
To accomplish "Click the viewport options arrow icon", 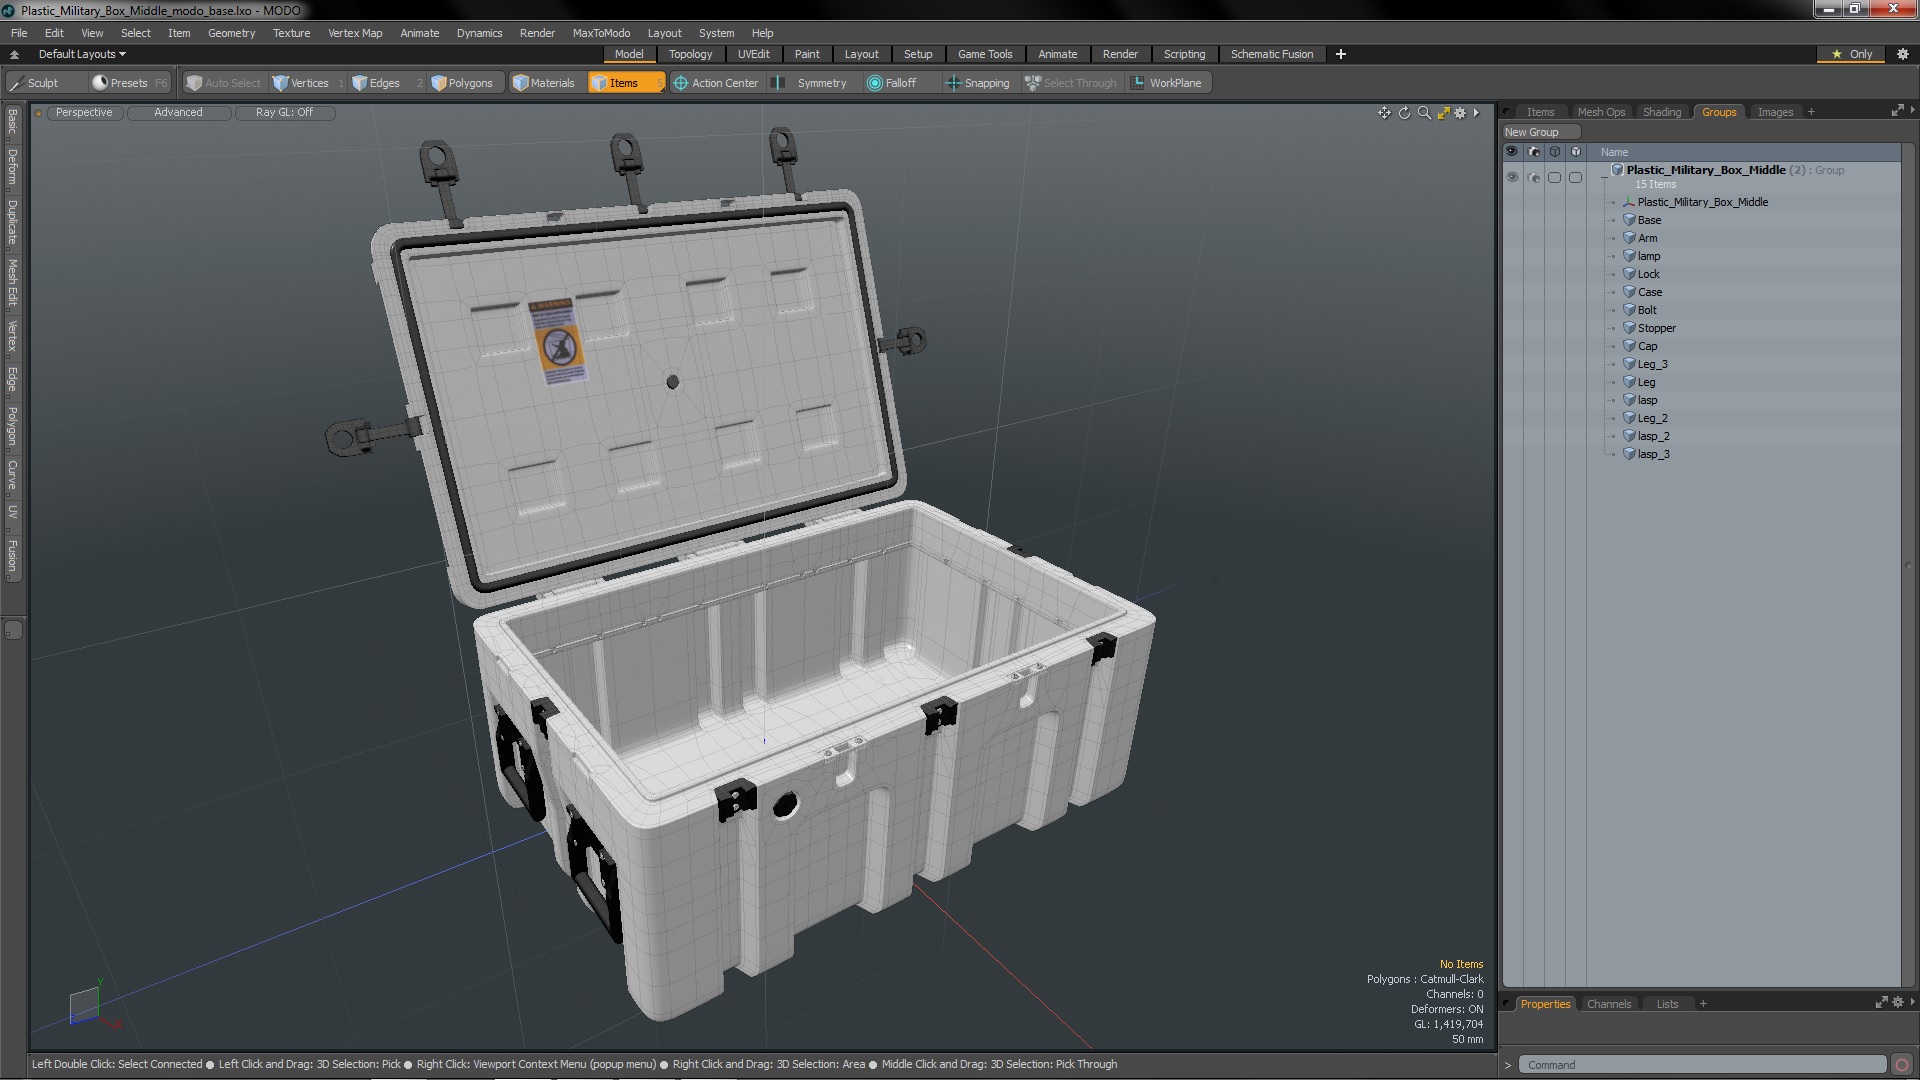I will 1476,113.
